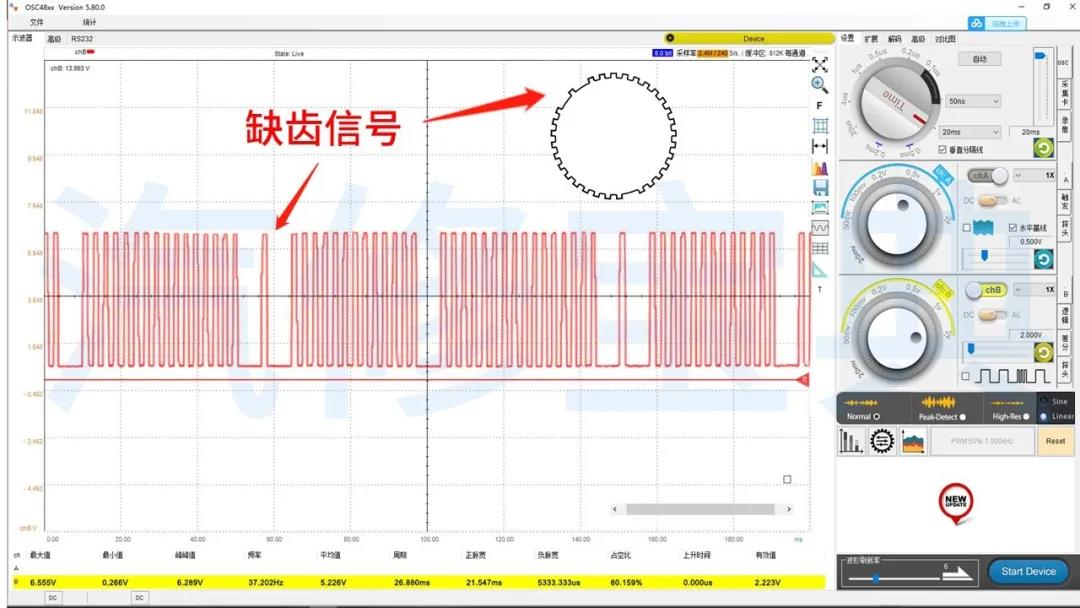Open the 扩展 tab in right panel
This screenshot has height=608, width=1080.
pyautogui.click(x=871, y=39)
